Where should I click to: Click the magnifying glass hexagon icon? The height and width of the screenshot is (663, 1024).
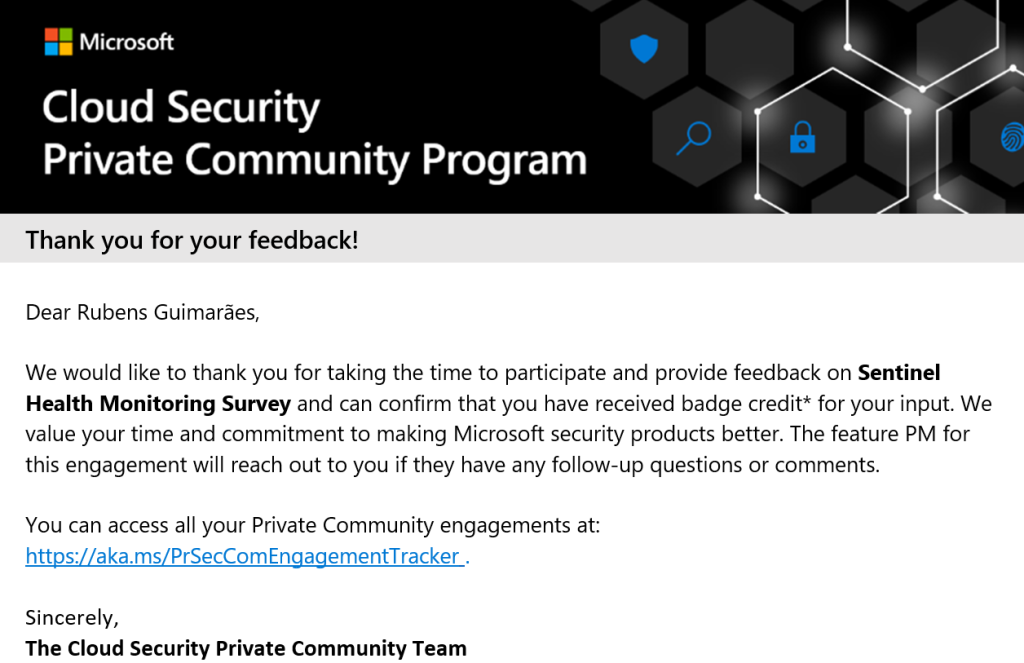[x=692, y=138]
